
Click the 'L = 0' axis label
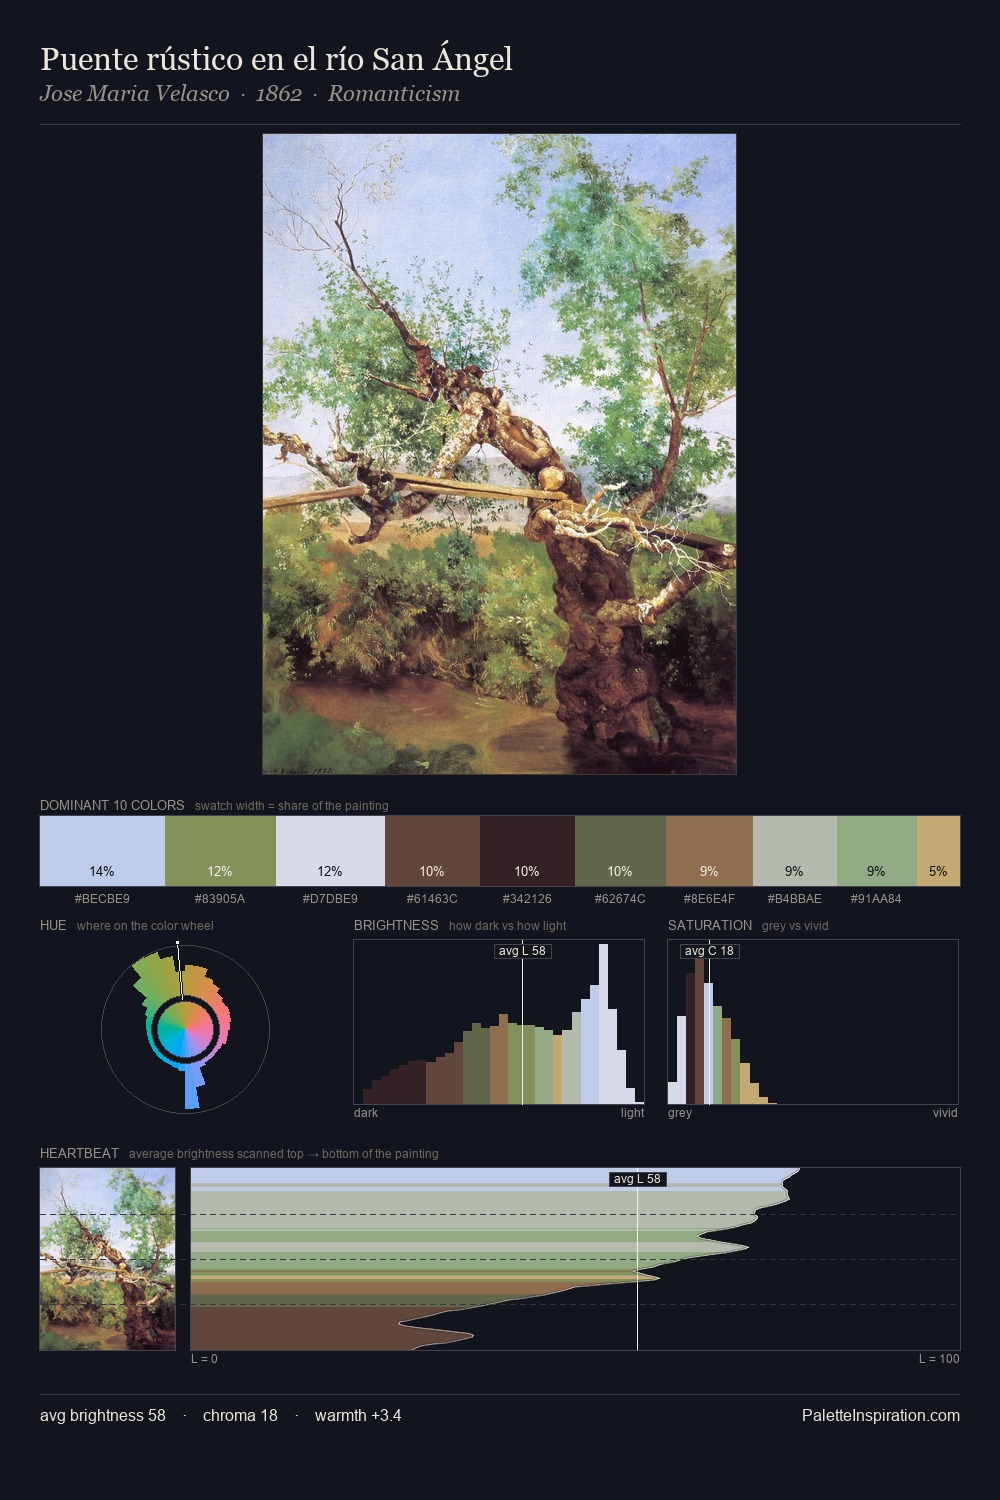tap(204, 1359)
